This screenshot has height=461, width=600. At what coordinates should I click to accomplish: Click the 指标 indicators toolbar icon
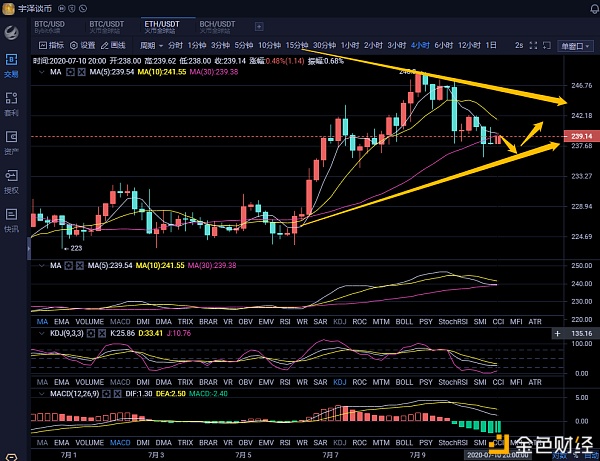50,45
